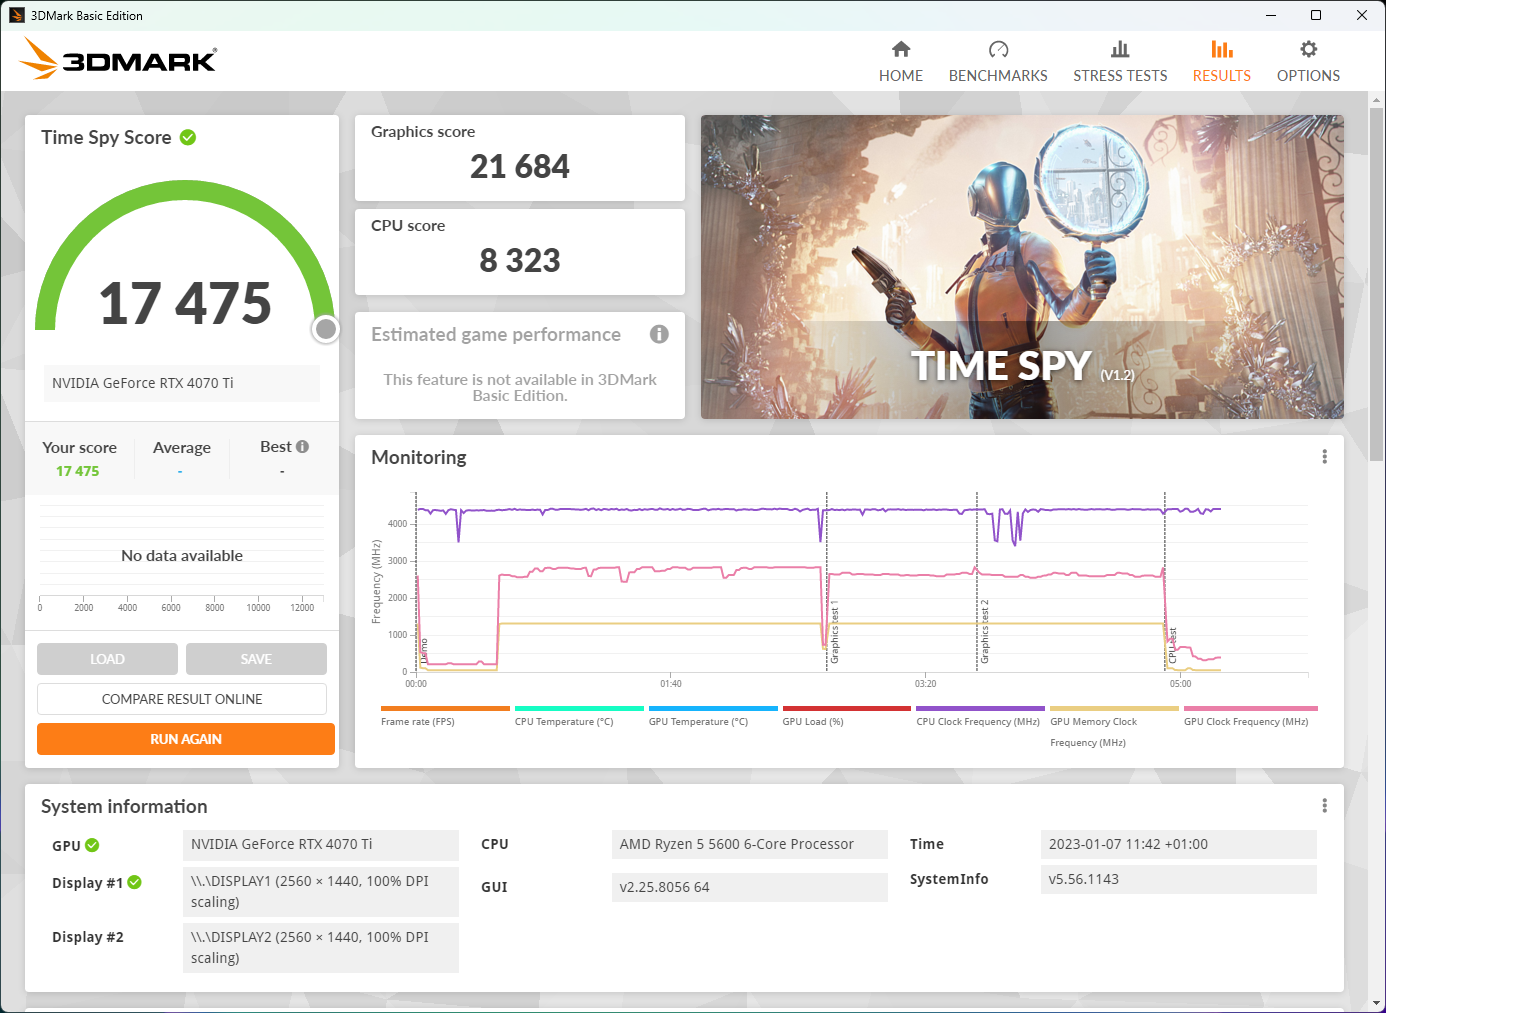Click the 3DMark app icon in title bar
1536x1013 pixels.
16,15
